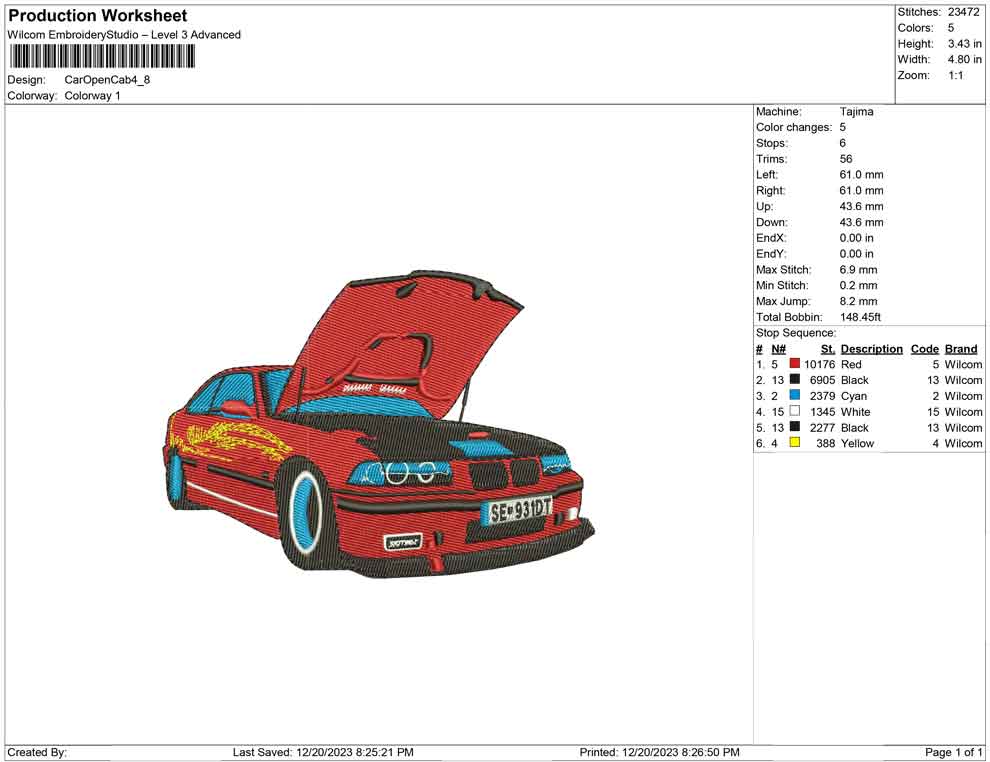This screenshot has width=990, height=762.
Task: Click the design name CarOpenCab4_8
Action: (x=107, y=80)
